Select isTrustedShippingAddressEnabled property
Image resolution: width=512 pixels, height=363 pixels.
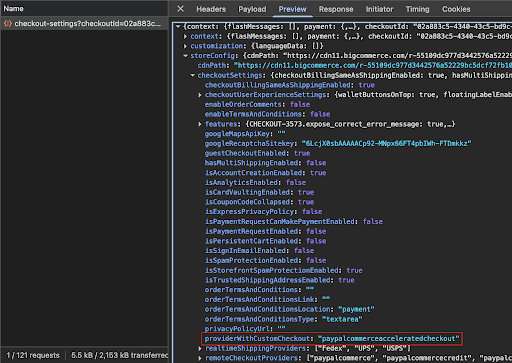pyautogui.click(x=279, y=280)
